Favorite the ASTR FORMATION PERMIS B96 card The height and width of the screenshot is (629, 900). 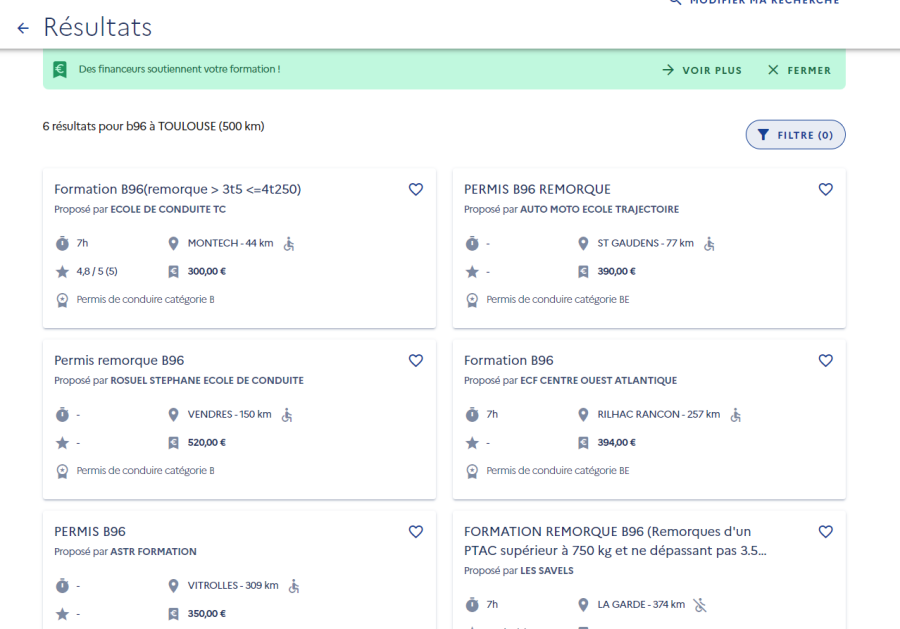(416, 531)
